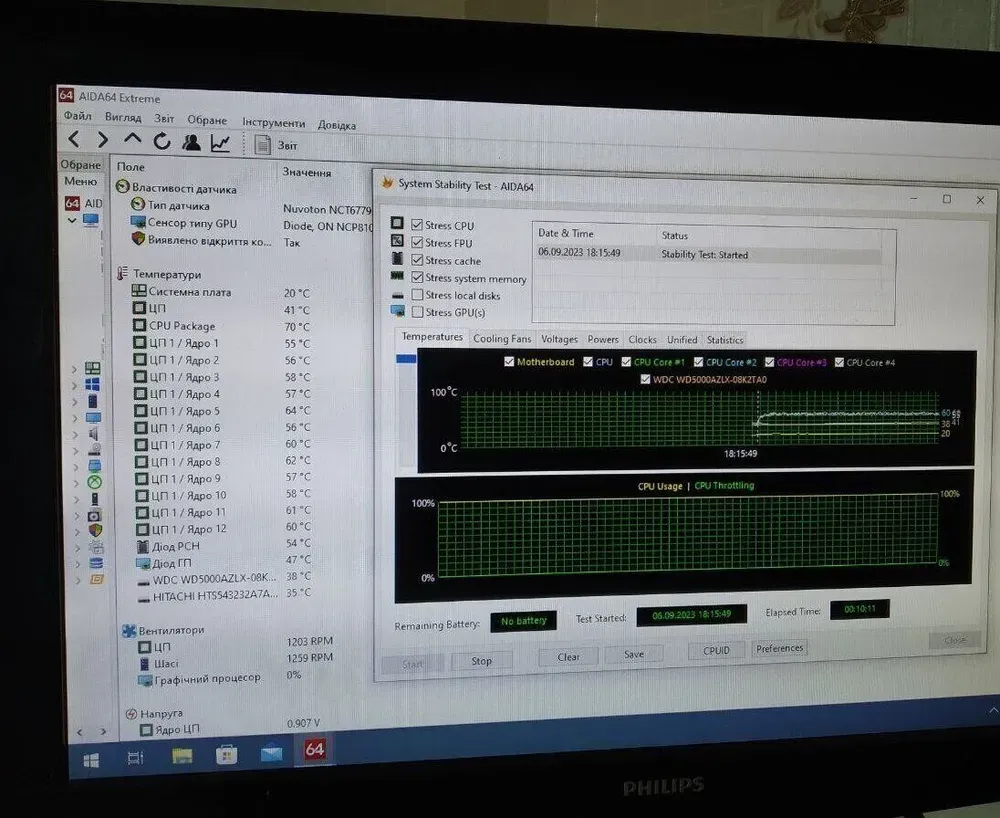The image size is (1000, 818).
Task: Open the user profile toolbar icon
Action: 191,143
